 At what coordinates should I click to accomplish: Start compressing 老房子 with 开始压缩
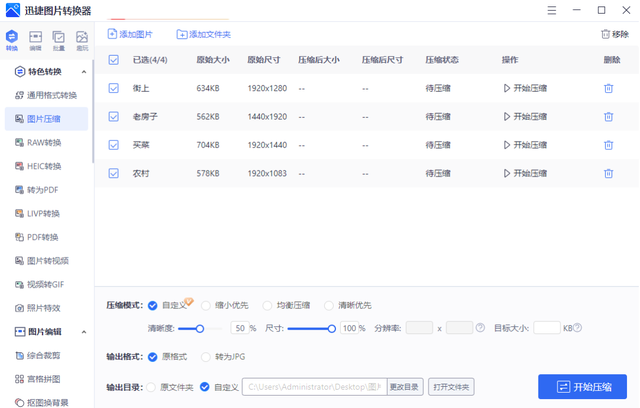pyautogui.click(x=525, y=117)
